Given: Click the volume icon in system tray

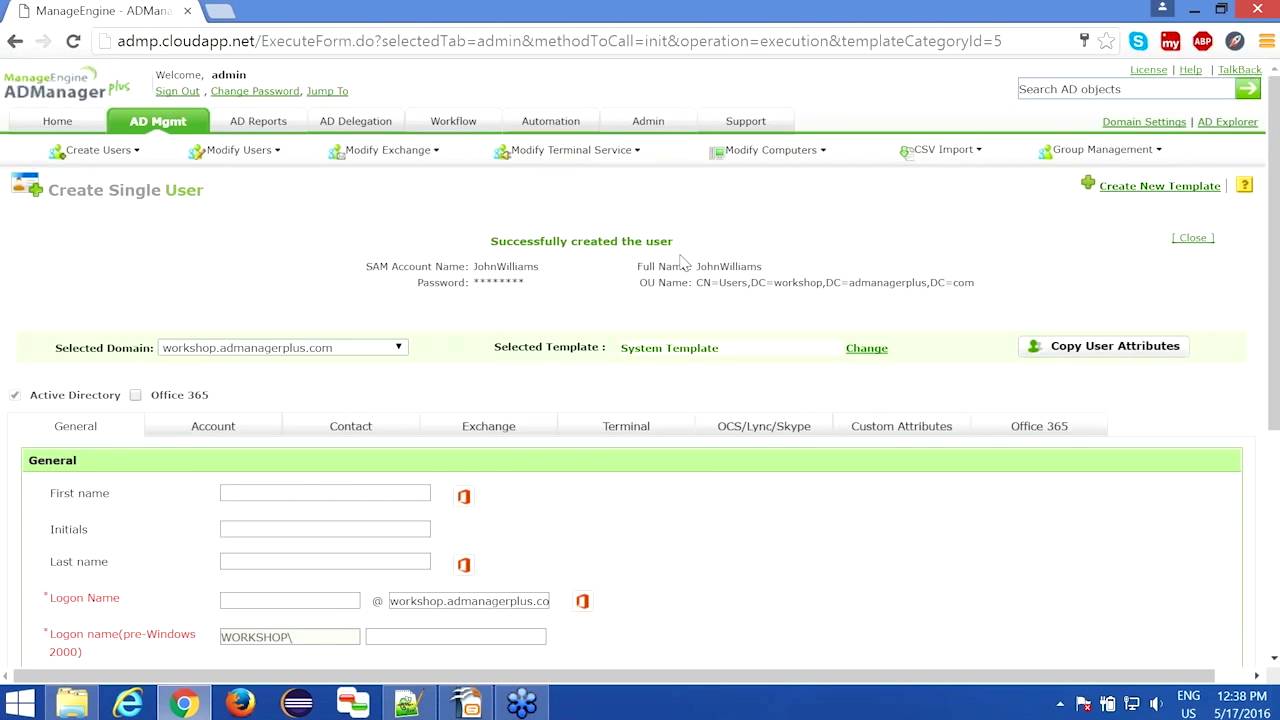Looking at the screenshot, I should [x=1156, y=703].
